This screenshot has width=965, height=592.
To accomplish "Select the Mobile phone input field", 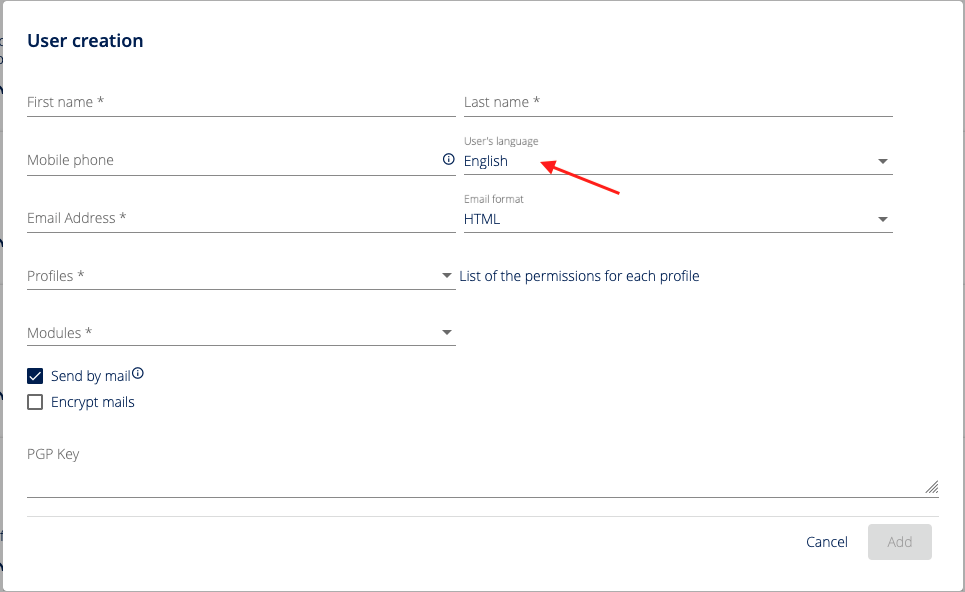I will (230, 160).
